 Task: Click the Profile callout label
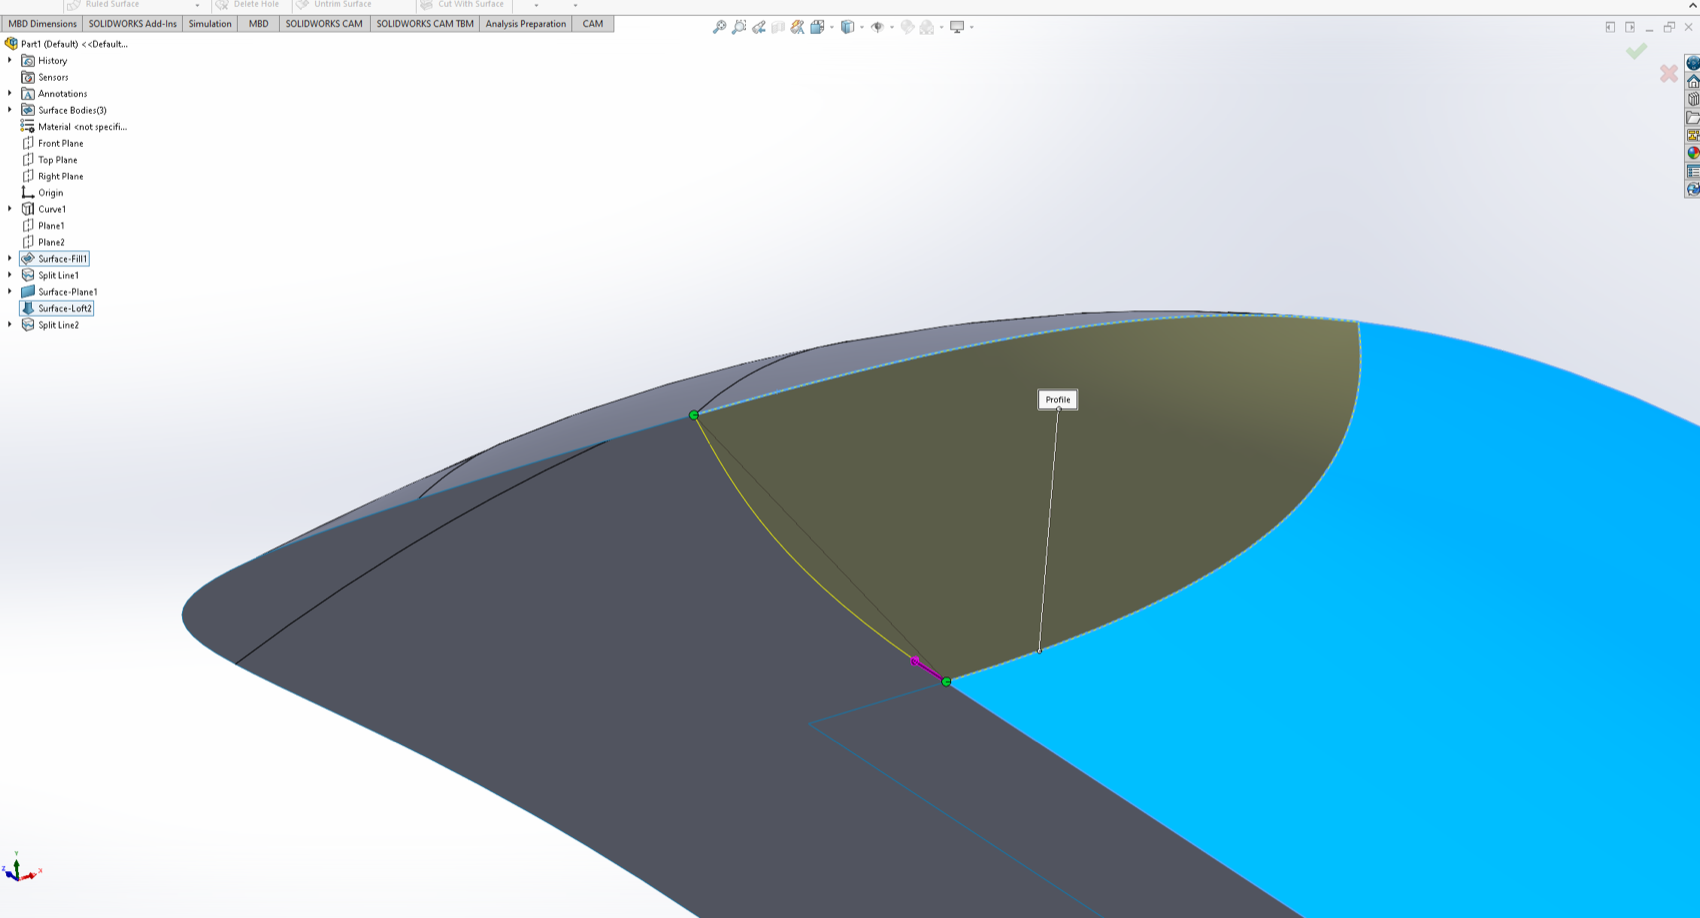coord(1057,400)
